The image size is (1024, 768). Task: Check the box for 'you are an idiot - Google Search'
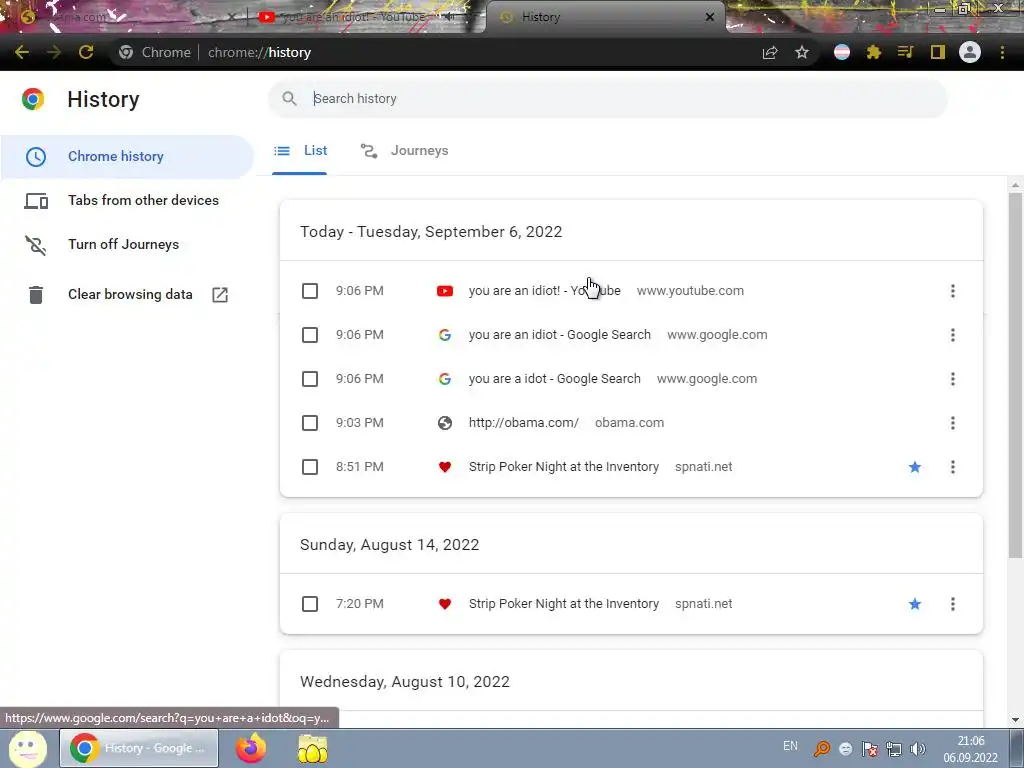pos(310,335)
